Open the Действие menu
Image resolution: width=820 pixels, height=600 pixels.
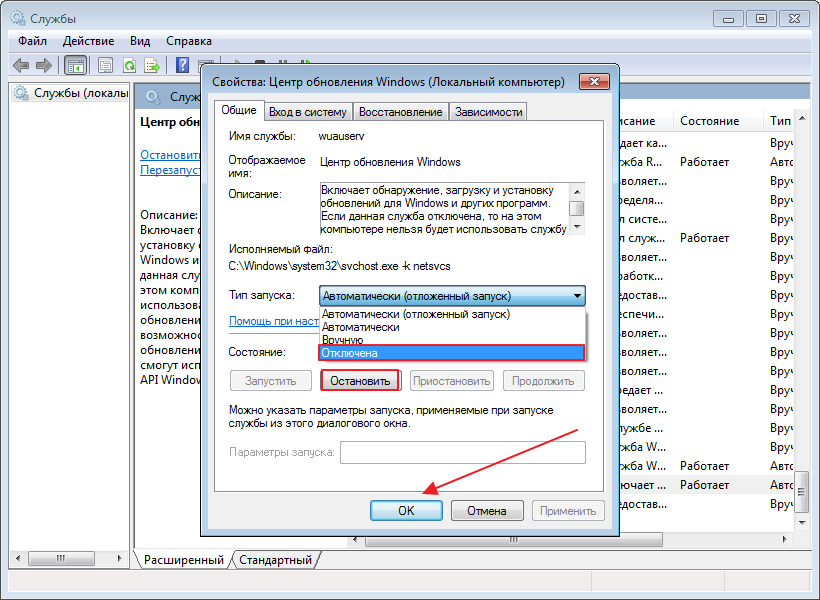tap(88, 41)
